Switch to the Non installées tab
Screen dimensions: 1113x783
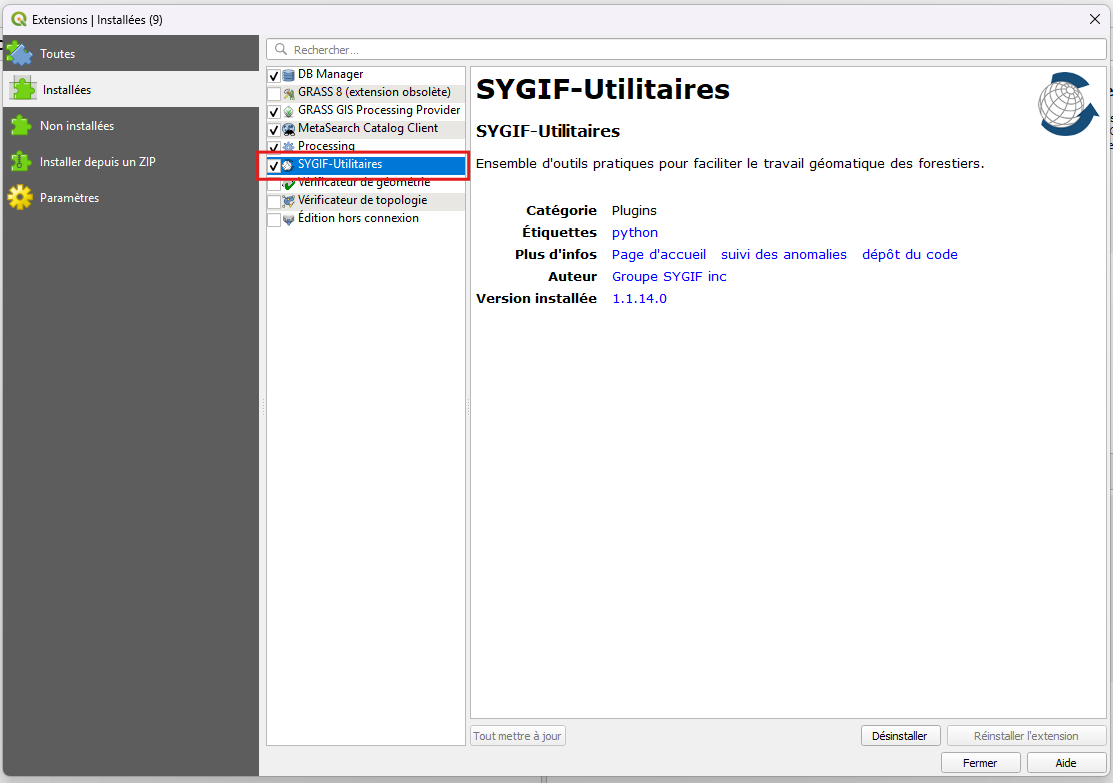click(x=76, y=126)
